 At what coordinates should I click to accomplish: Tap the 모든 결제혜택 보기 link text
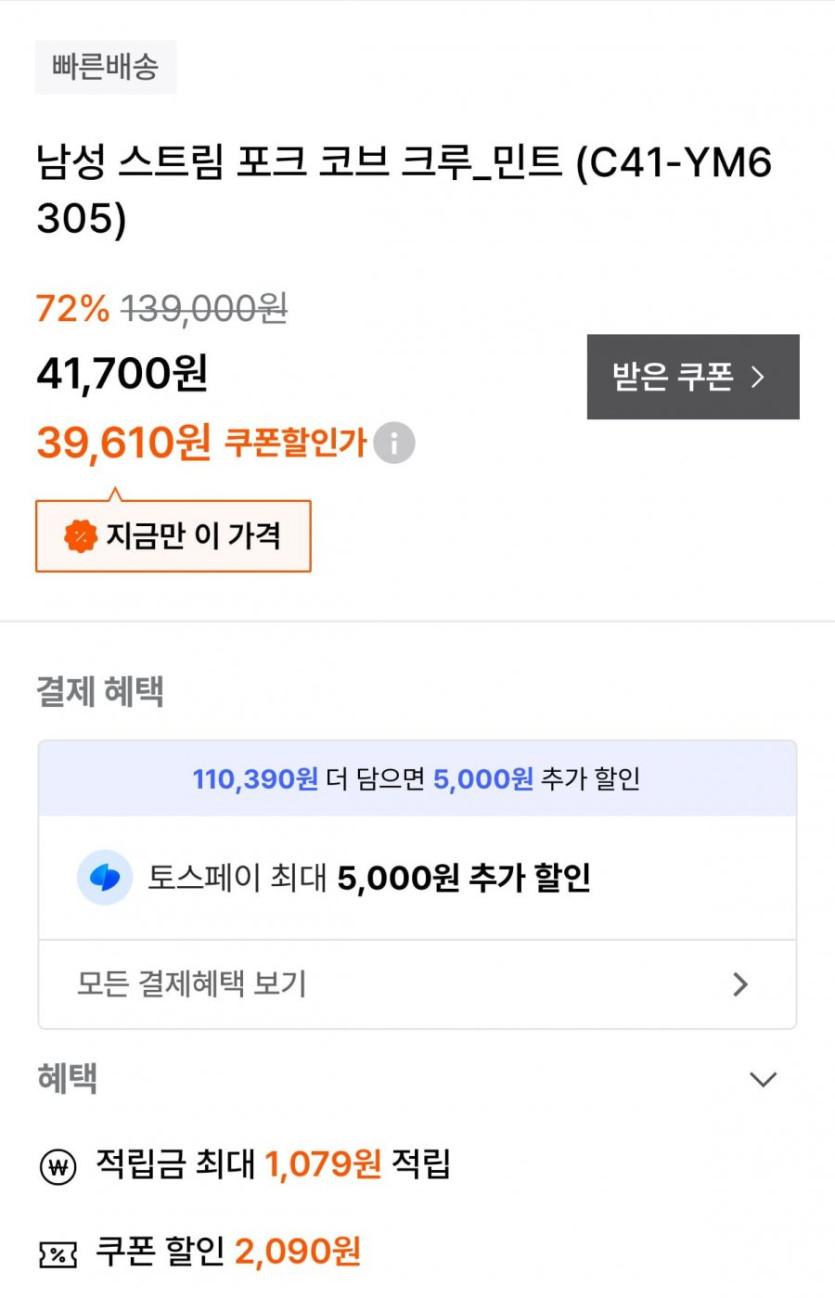[192, 985]
